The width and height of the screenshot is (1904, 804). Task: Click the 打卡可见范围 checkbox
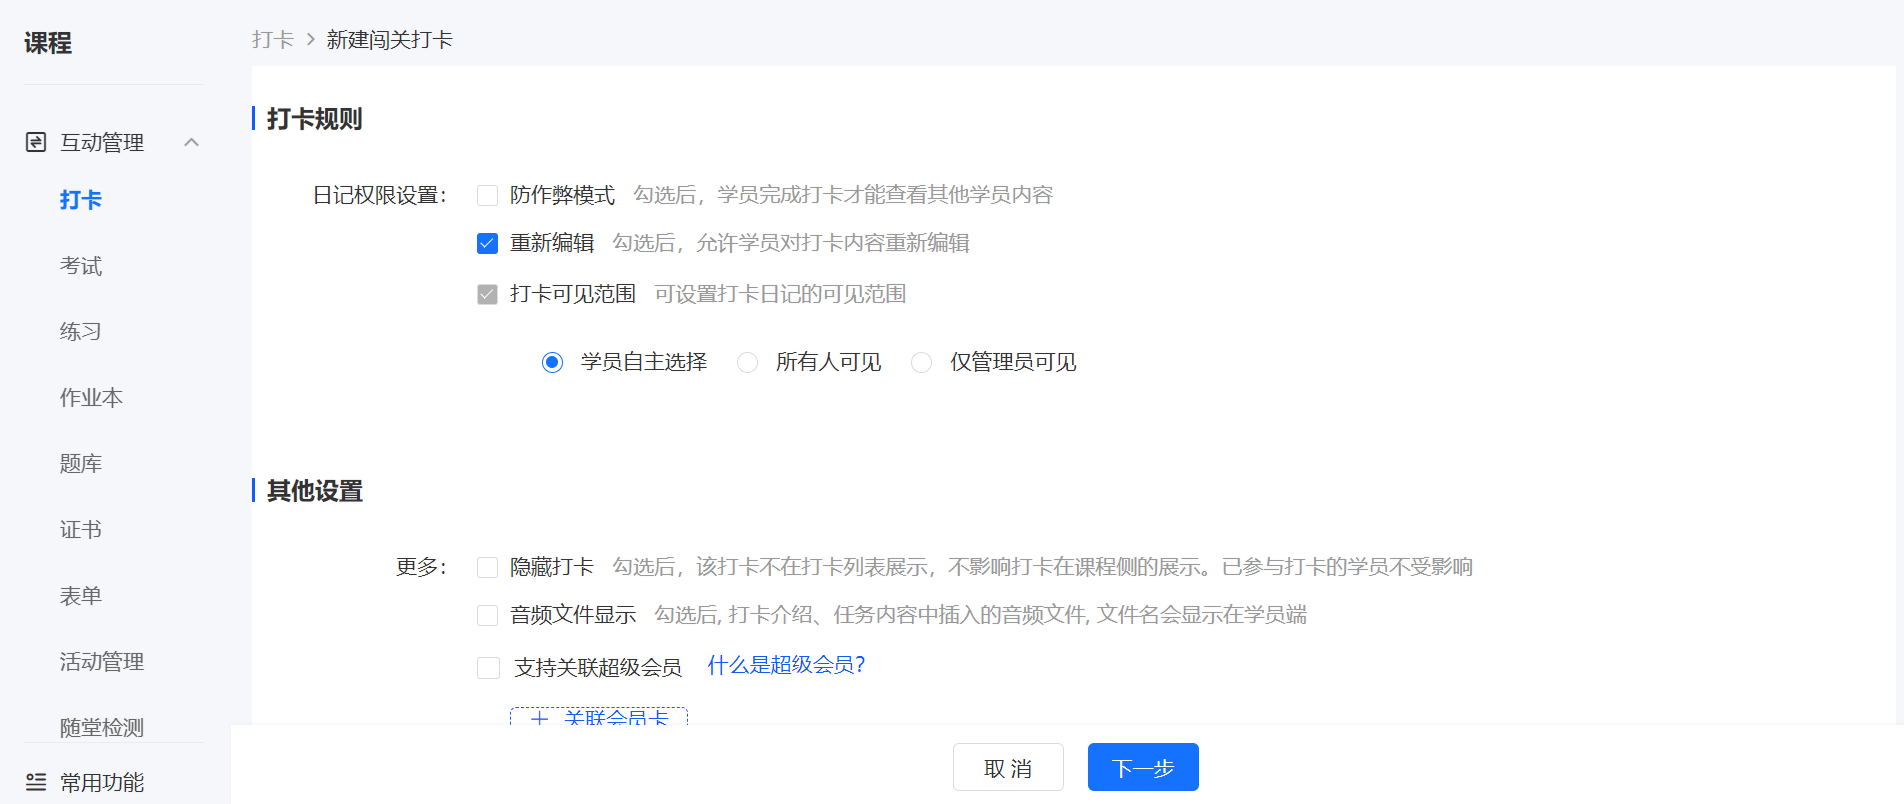(488, 294)
